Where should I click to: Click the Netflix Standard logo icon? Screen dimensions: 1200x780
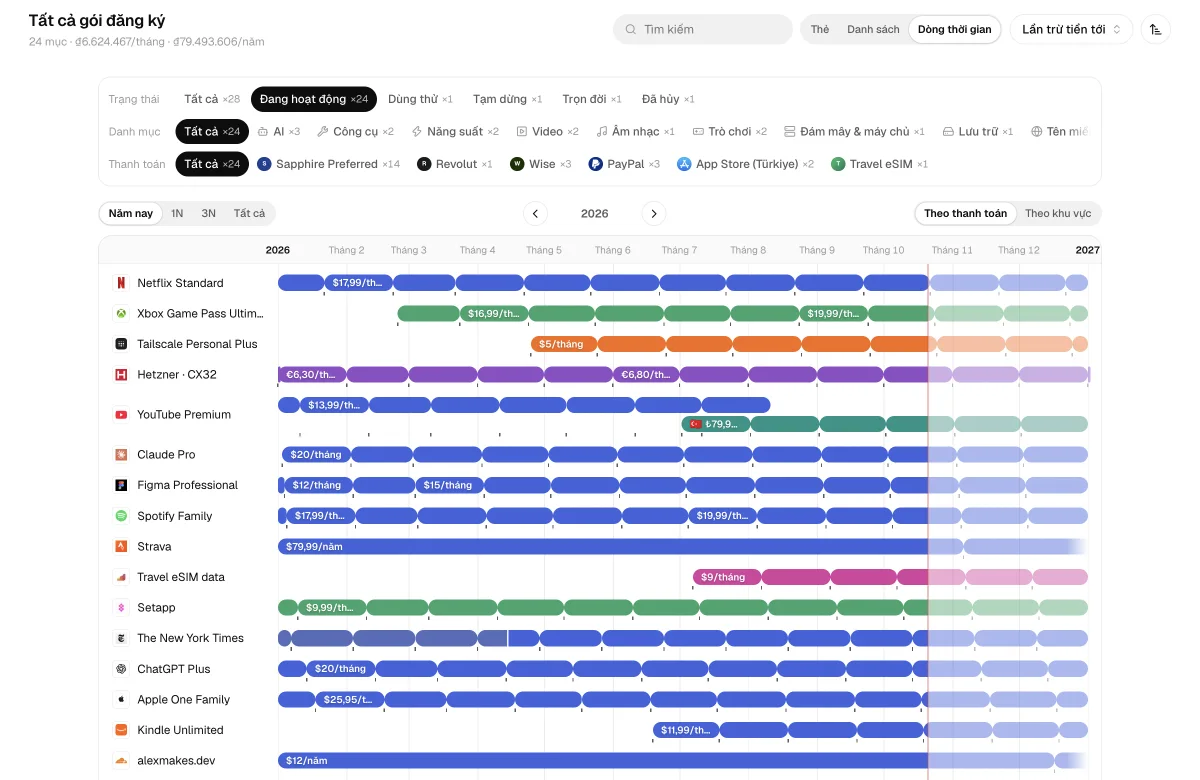(x=121, y=283)
